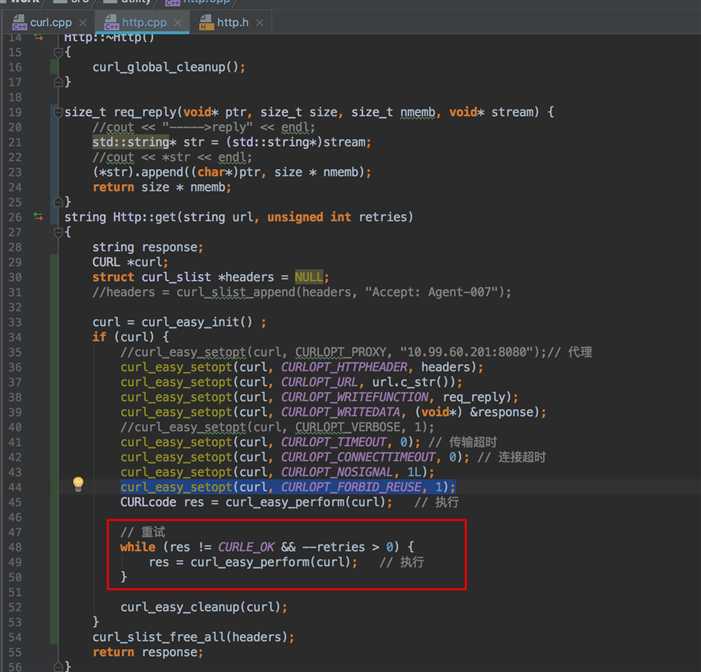Click the 'return response;' statement
Screen dimensions: 701x672
[148, 652]
